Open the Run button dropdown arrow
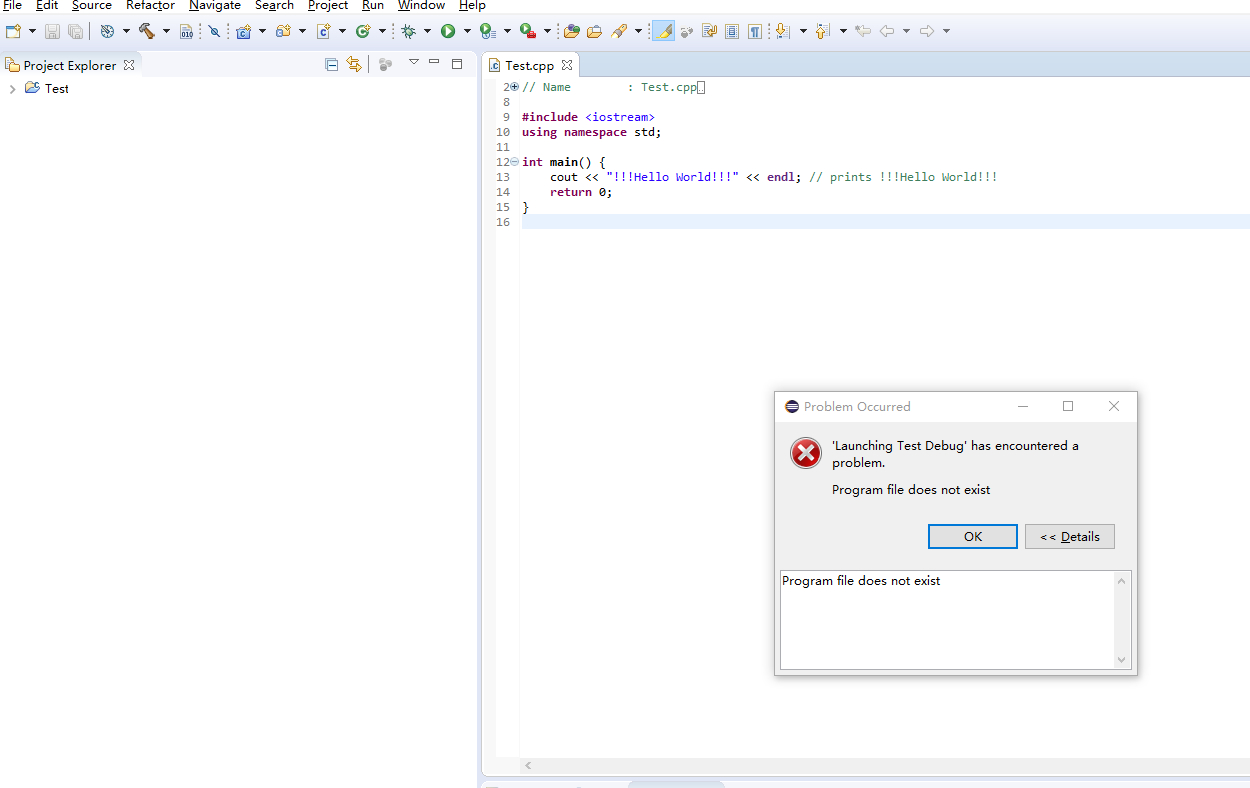 (467, 32)
